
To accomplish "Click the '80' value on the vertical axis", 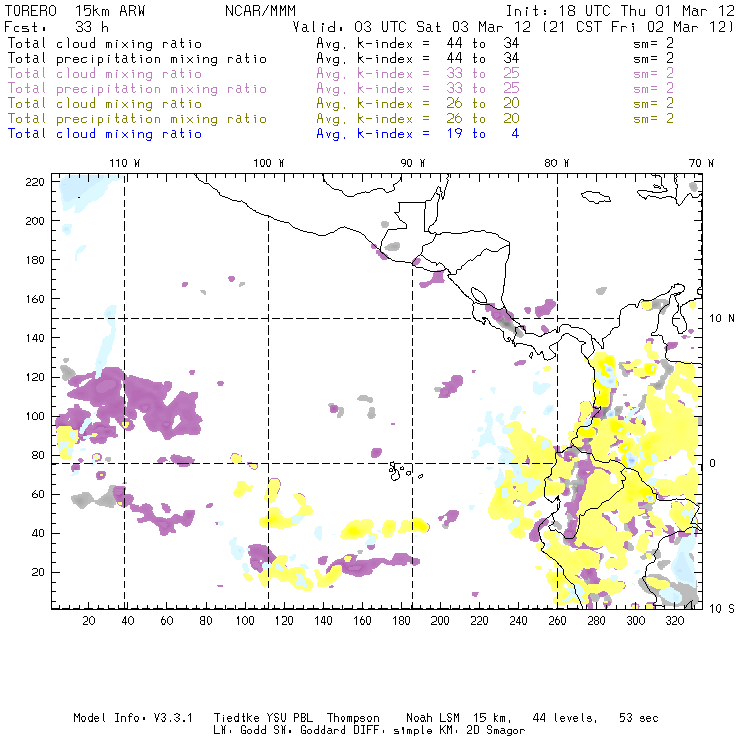I will click(38, 455).
